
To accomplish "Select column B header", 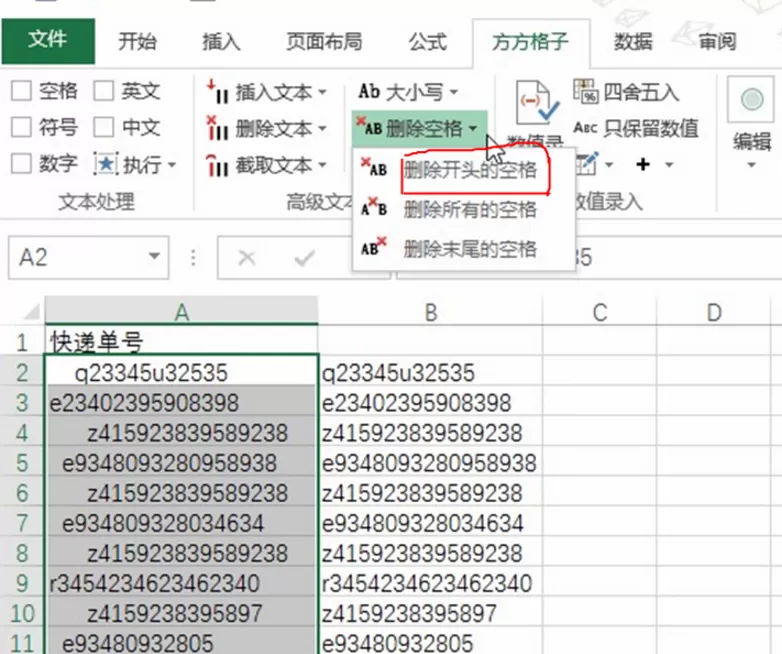I will click(x=431, y=312).
